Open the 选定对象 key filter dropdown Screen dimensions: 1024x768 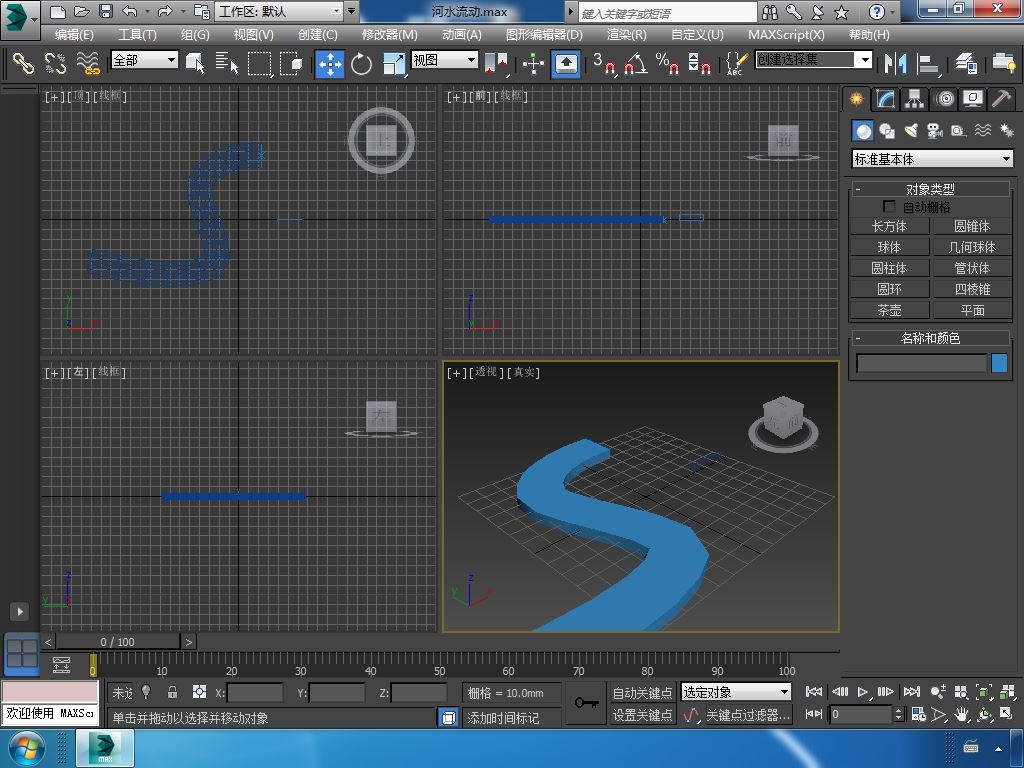736,692
